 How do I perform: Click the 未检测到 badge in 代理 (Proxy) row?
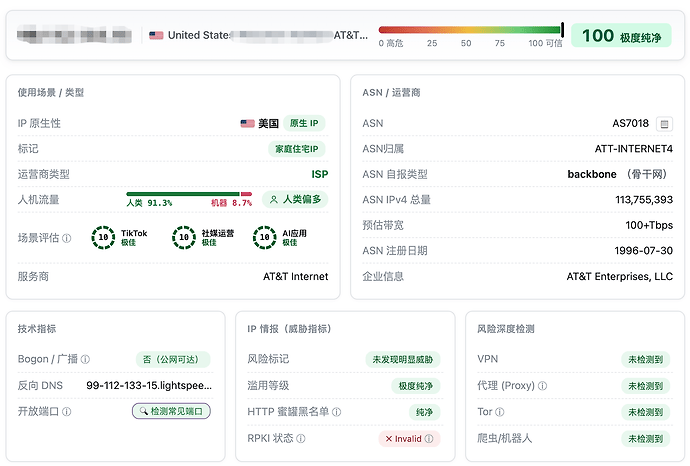click(646, 386)
